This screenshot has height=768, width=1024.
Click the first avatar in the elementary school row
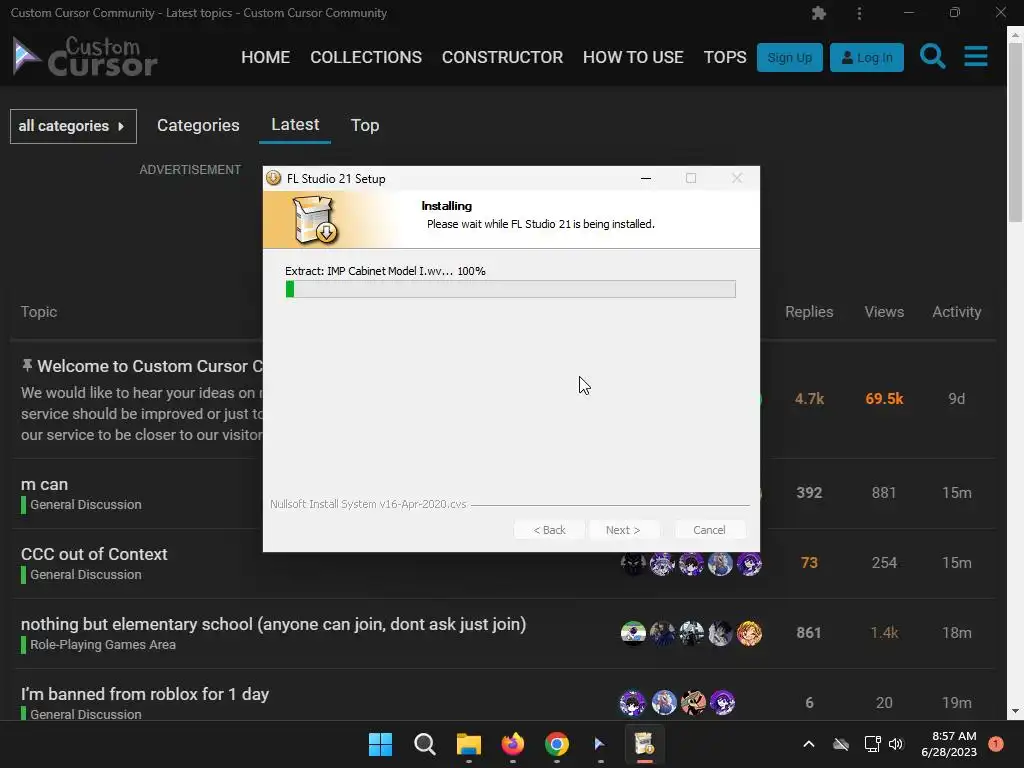[633, 633]
